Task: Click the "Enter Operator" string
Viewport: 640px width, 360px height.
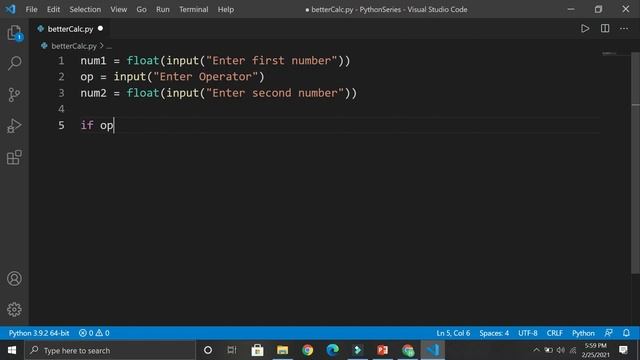Action: pyautogui.click(x=205, y=77)
